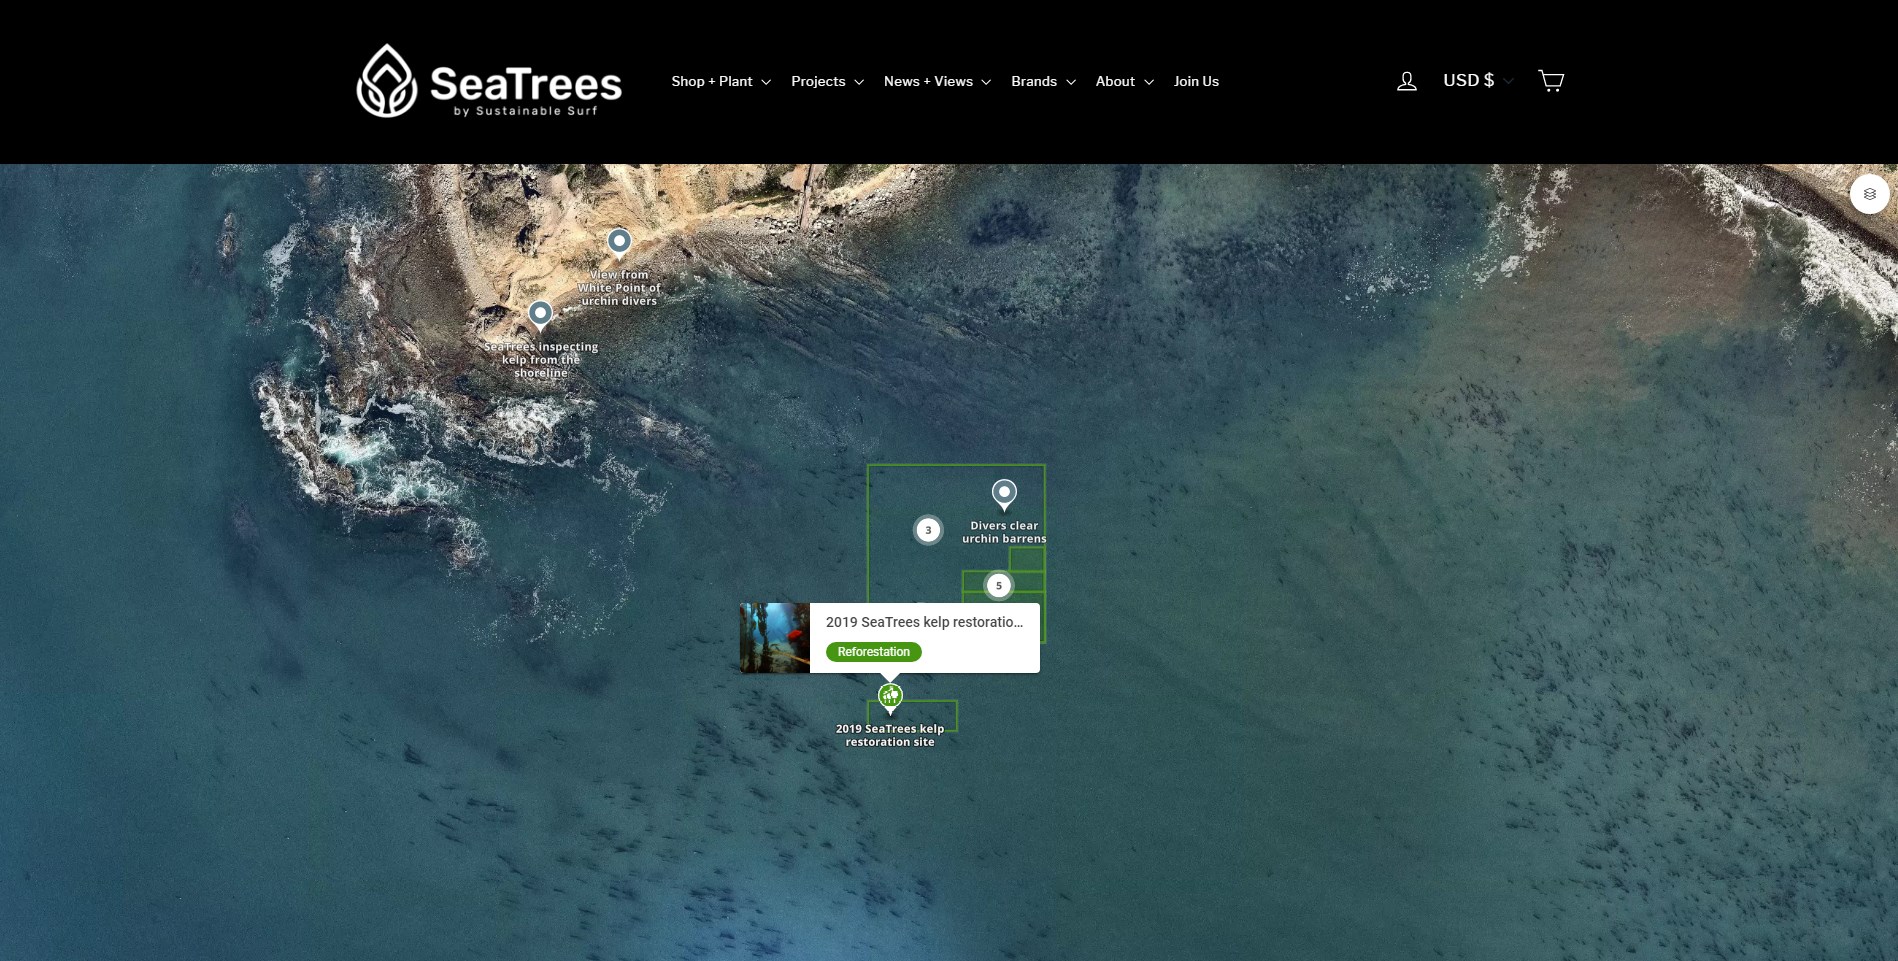Screen dimensions: 1898x961
Task: Click the SeaTrees logo
Action: click(489, 81)
